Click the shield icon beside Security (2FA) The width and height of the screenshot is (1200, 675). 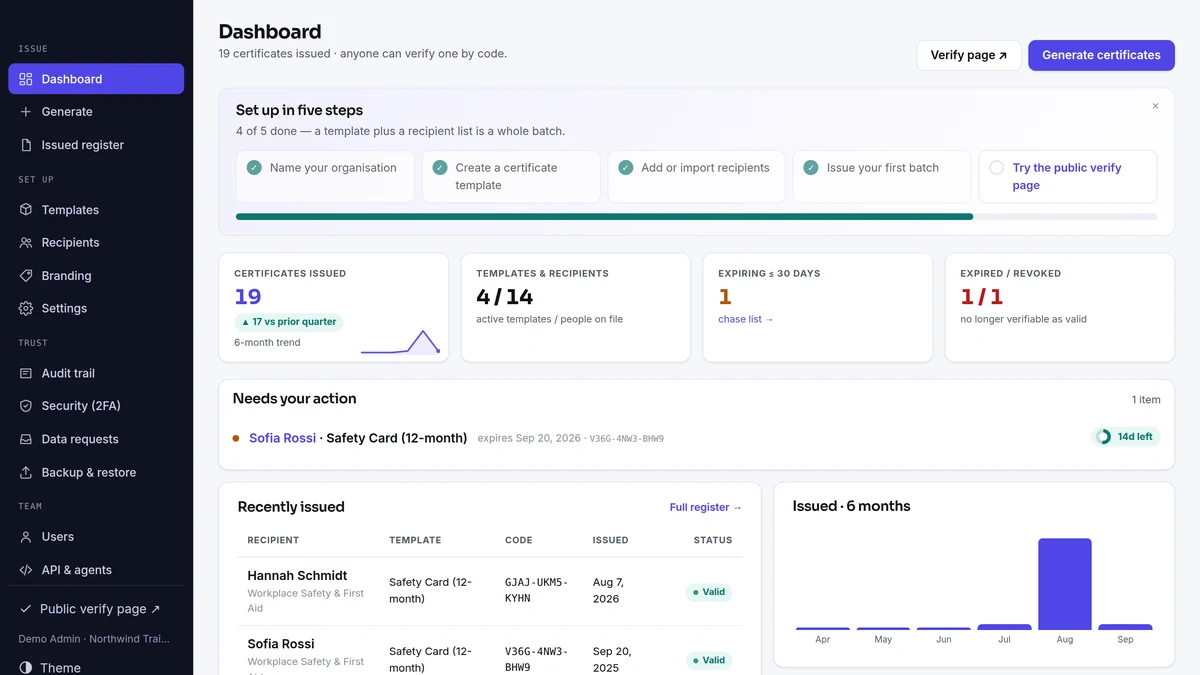26,406
